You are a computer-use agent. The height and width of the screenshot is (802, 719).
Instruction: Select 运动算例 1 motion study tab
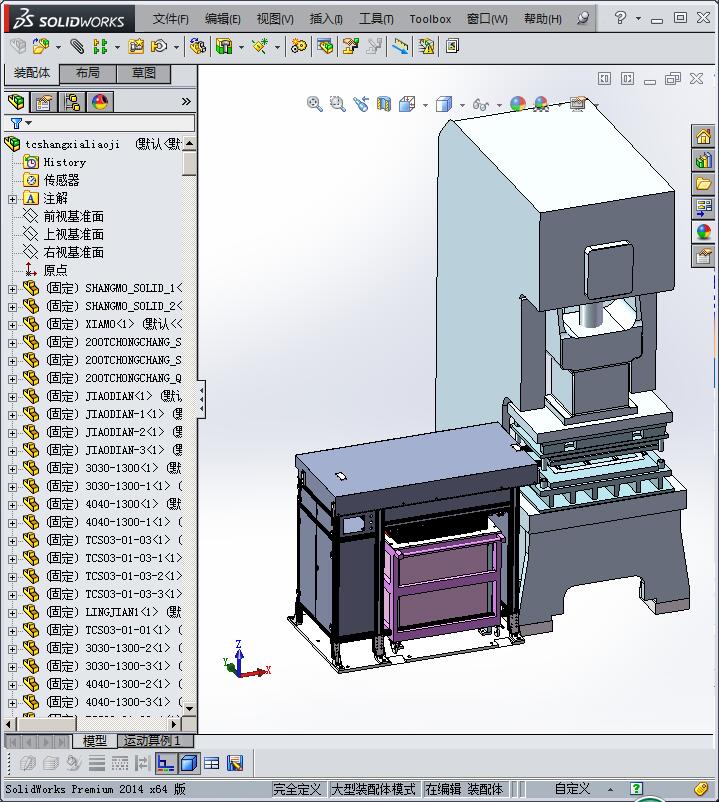pos(155,741)
